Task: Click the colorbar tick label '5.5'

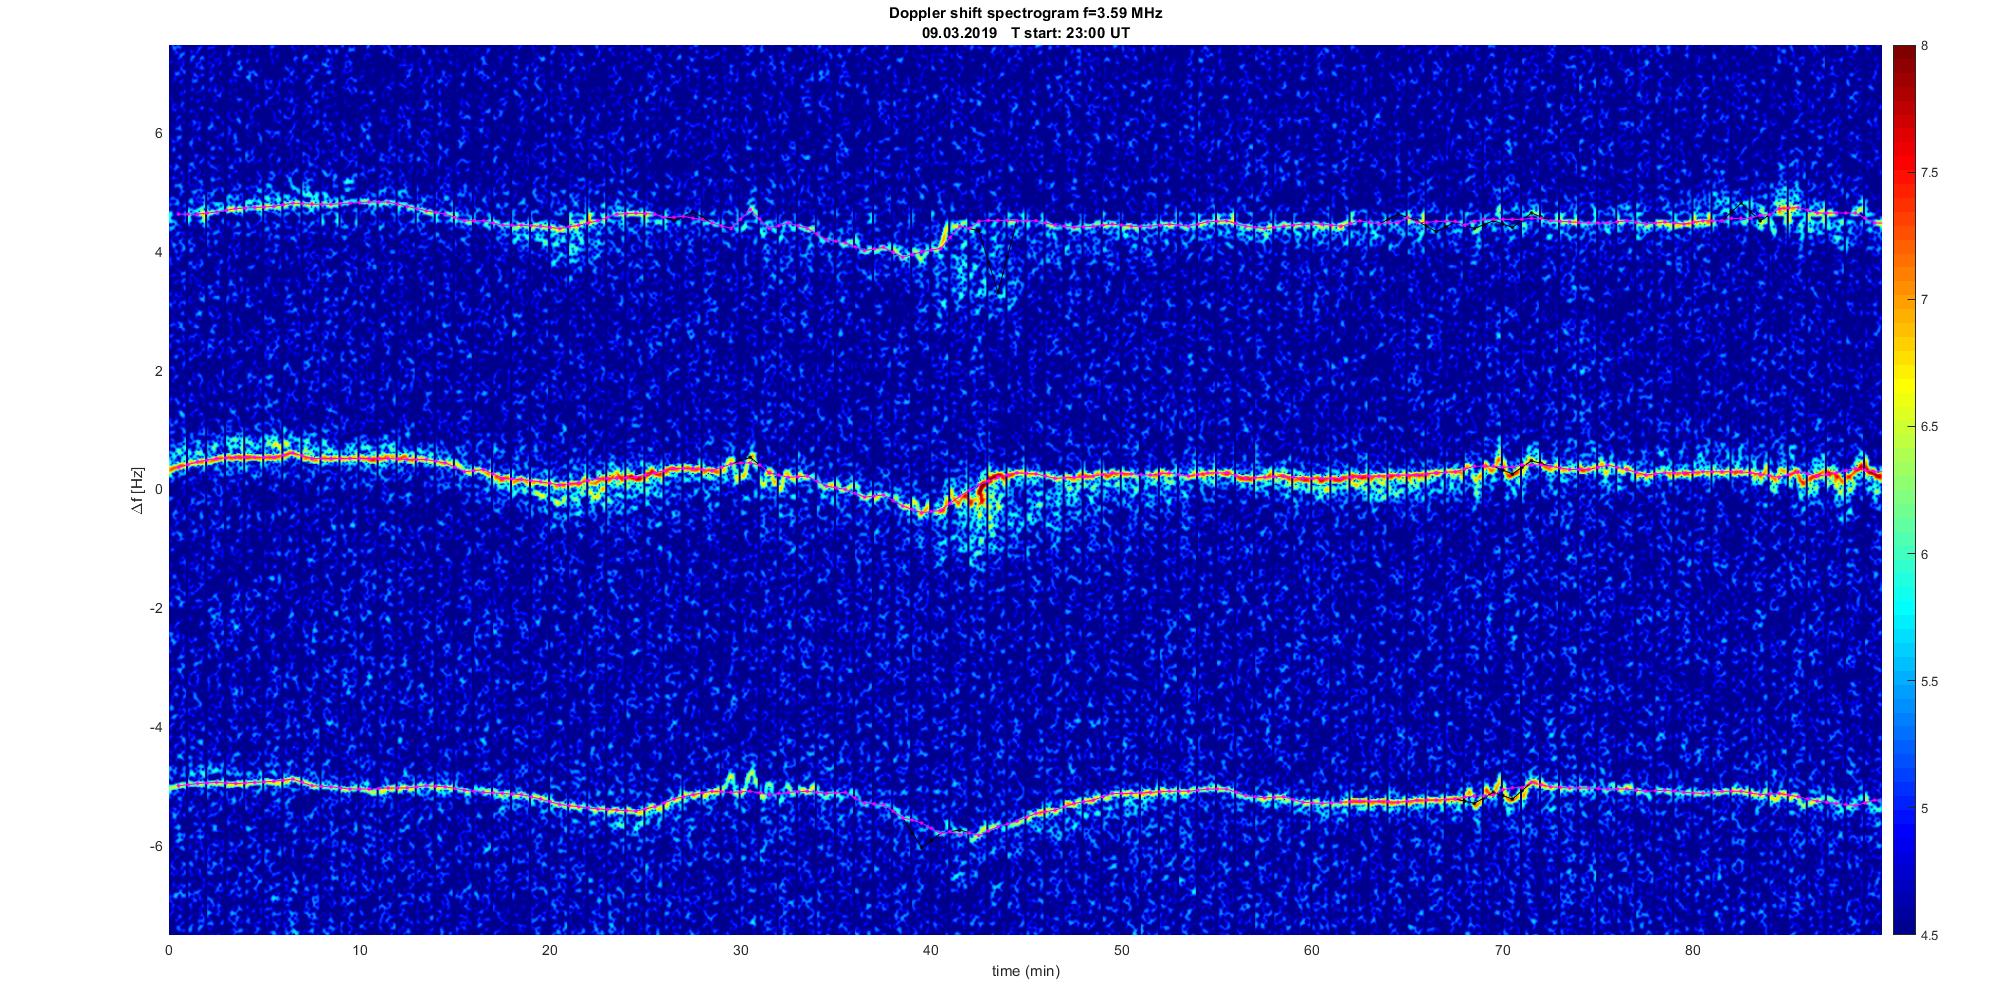Action: pyautogui.click(x=1930, y=682)
